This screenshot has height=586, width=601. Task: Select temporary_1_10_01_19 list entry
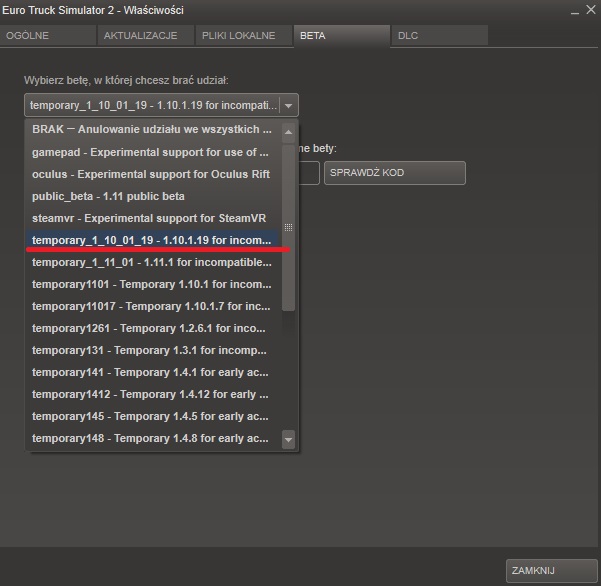(153, 240)
